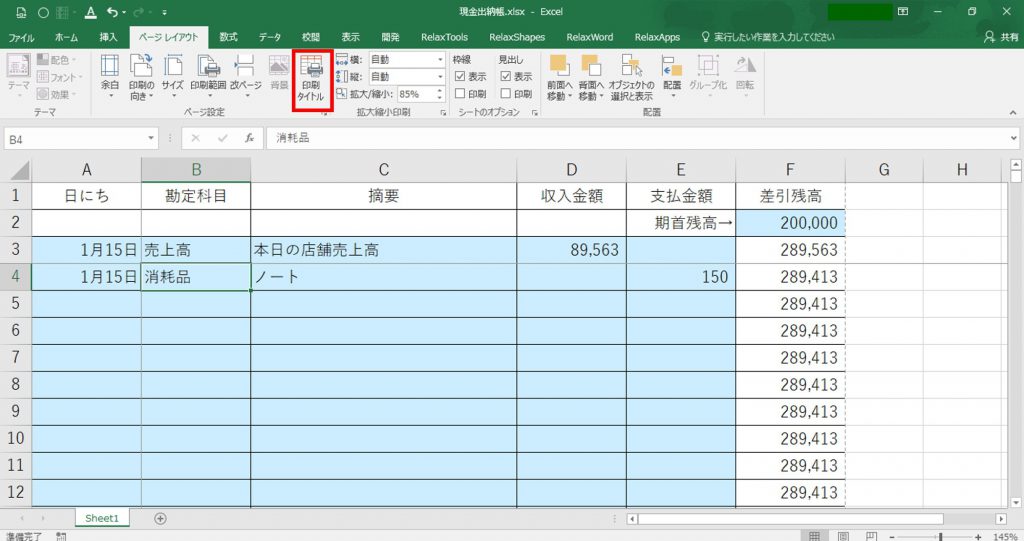This screenshot has width=1024, height=541.
Task: Open the 横 width 自動 dropdown
Action: (440, 59)
